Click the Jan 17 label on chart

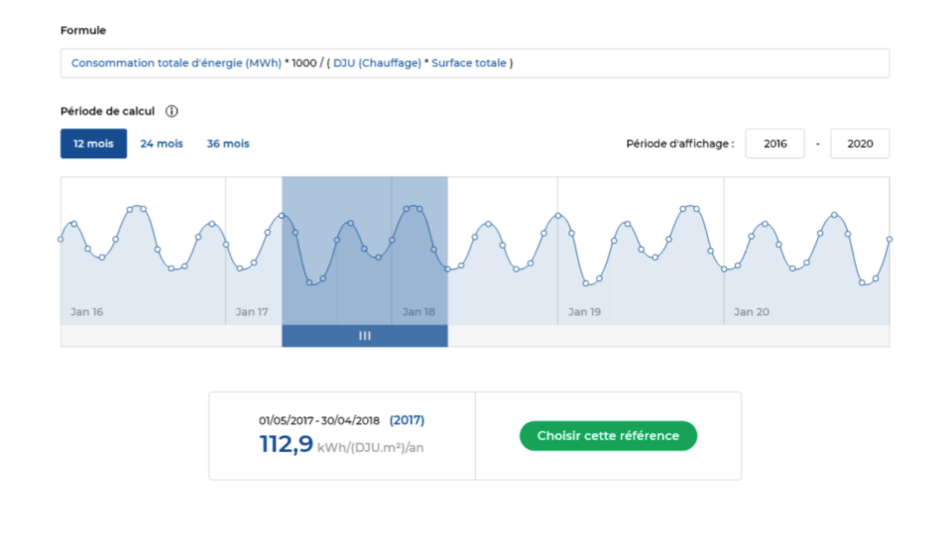(x=252, y=312)
